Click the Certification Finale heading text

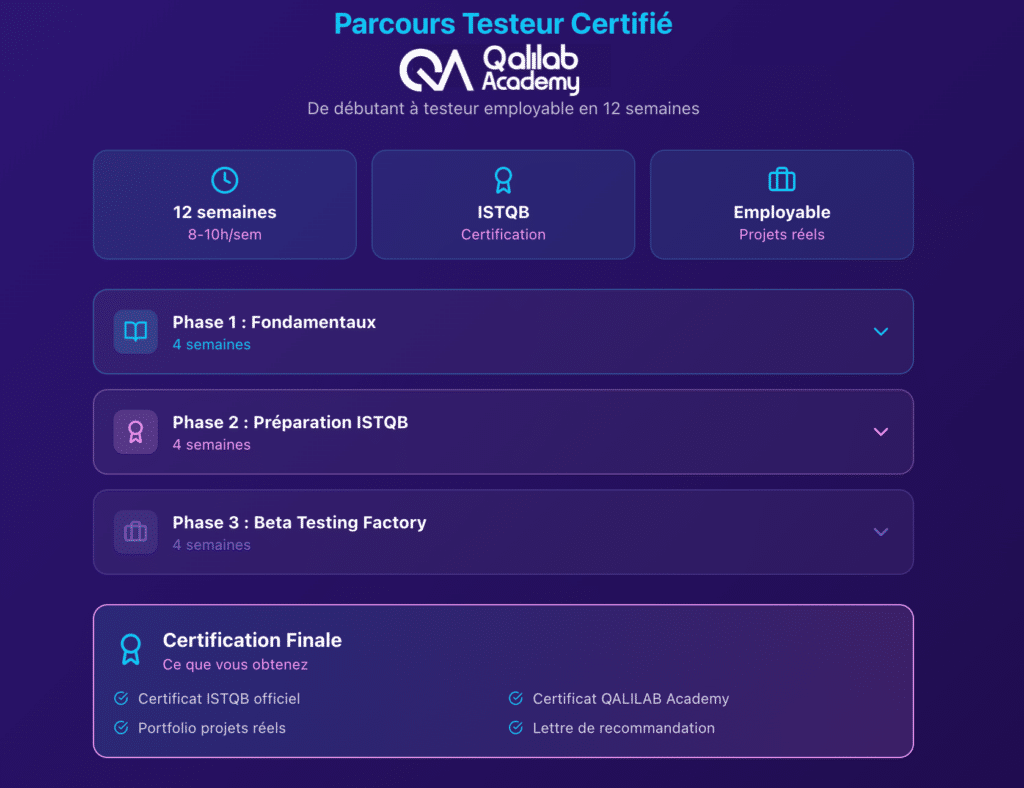[x=252, y=640]
